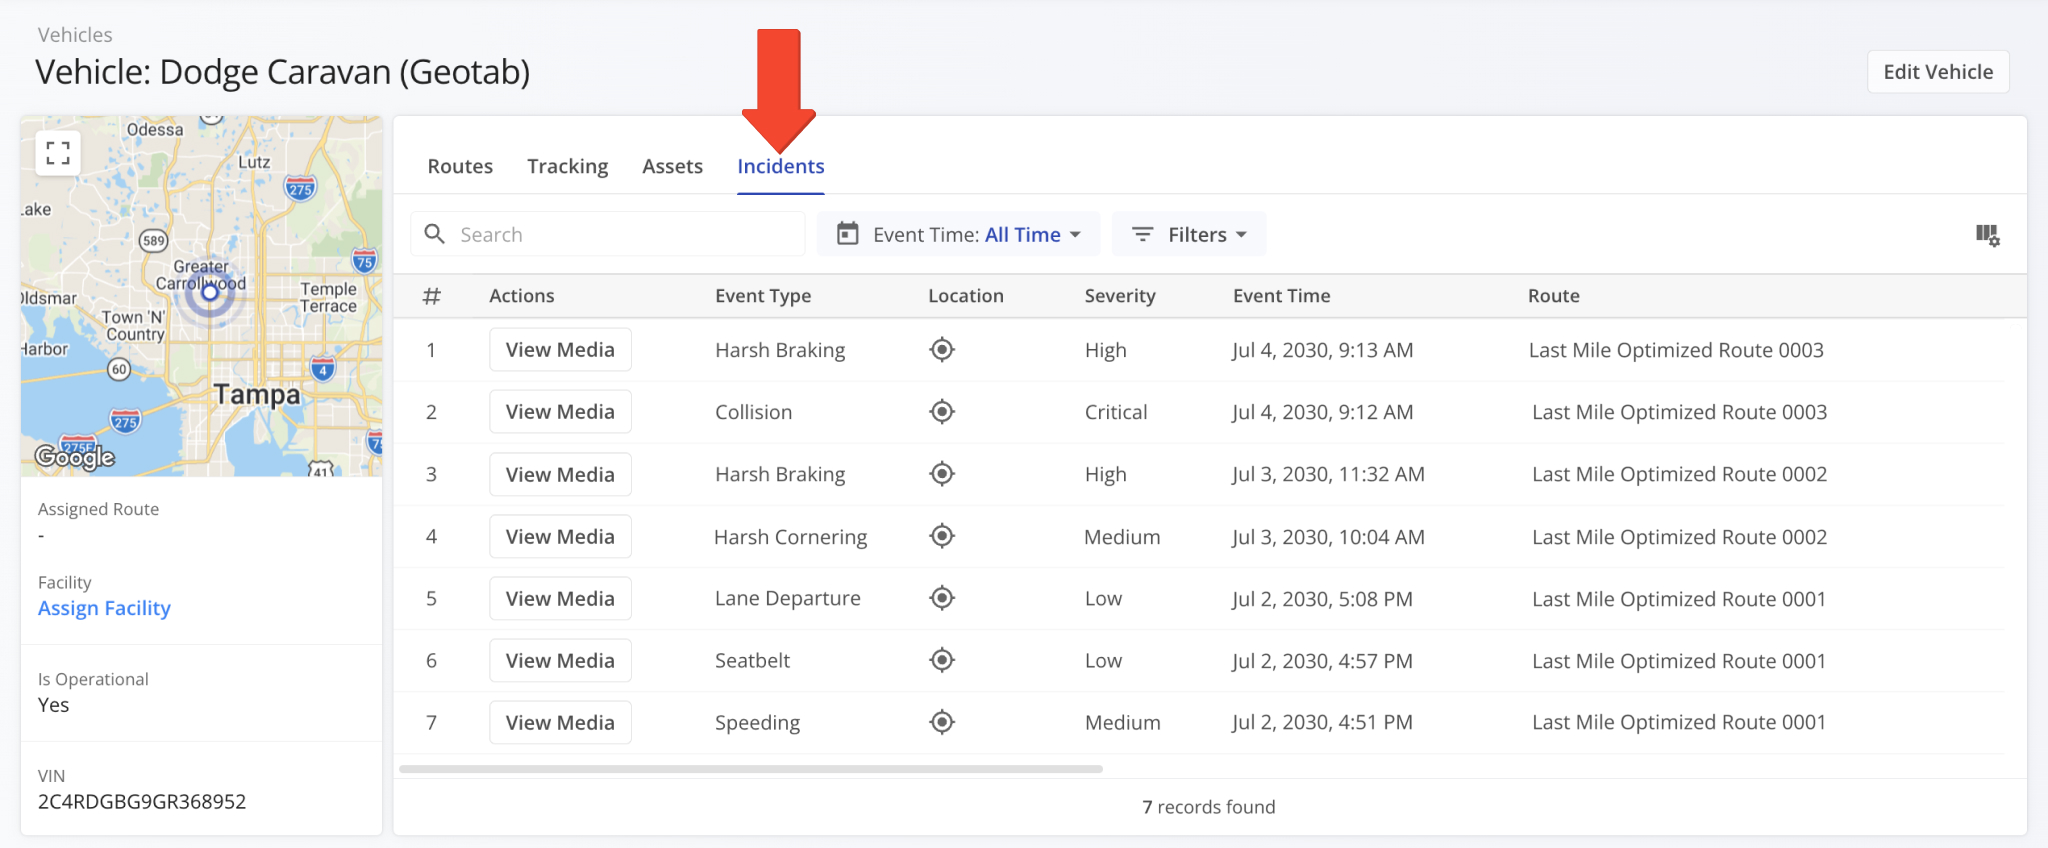View Media for the Seatbelt incident
The width and height of the screenshot is (2048, 848).
pos(560,660)
